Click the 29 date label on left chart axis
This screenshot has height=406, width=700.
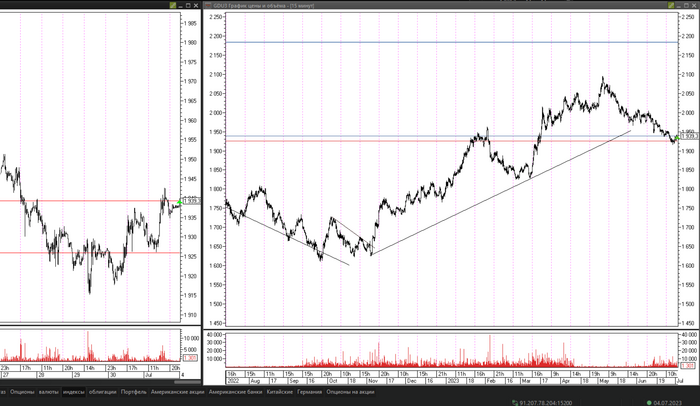pyautogui.click(x=77, y=375)
